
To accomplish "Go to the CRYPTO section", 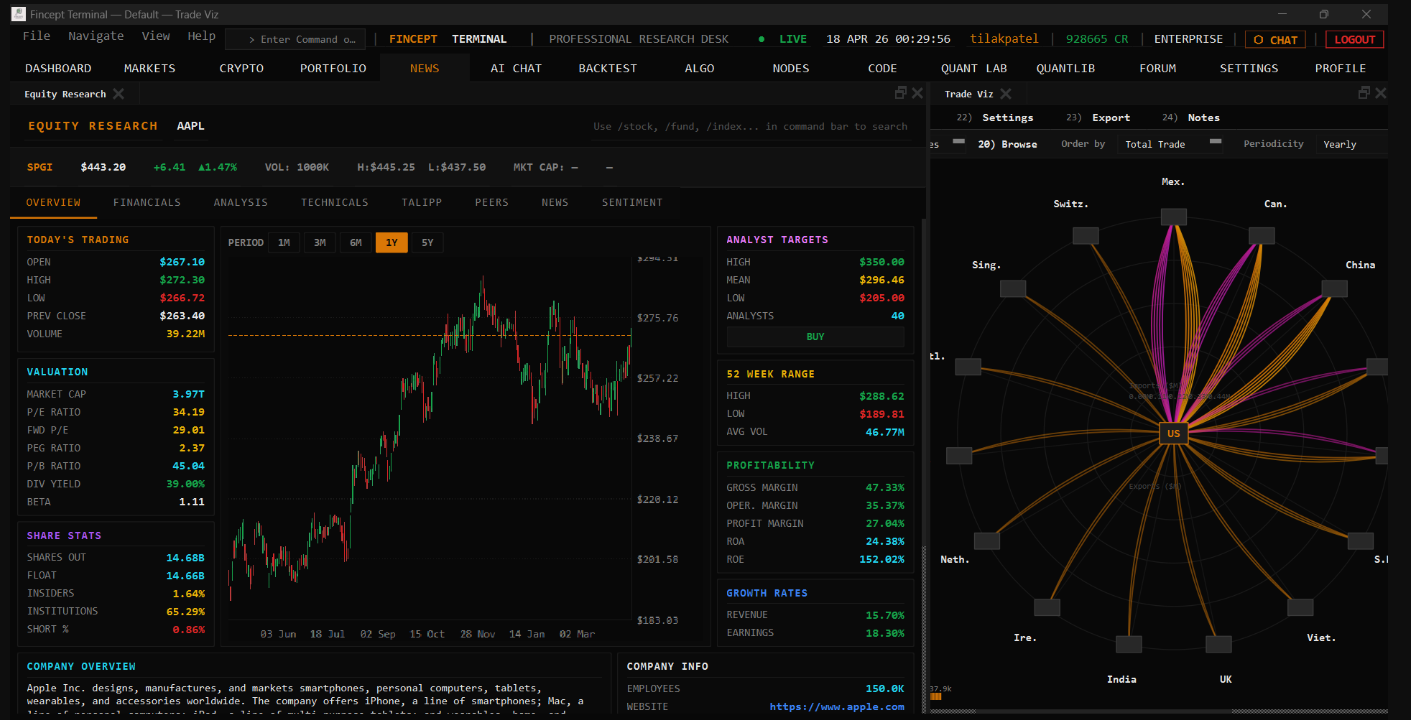I will tap(242, 68).
